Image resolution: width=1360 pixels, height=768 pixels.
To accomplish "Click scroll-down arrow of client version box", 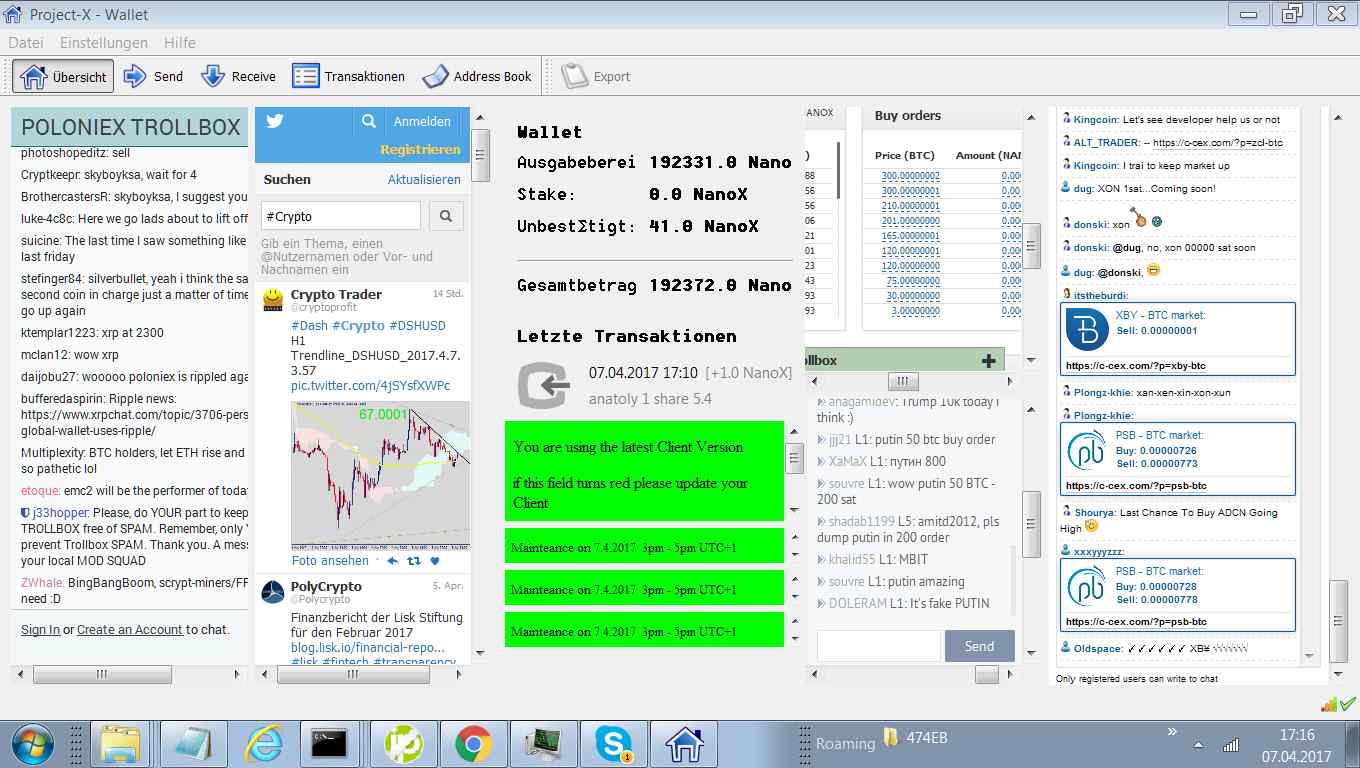I will 794,510.
